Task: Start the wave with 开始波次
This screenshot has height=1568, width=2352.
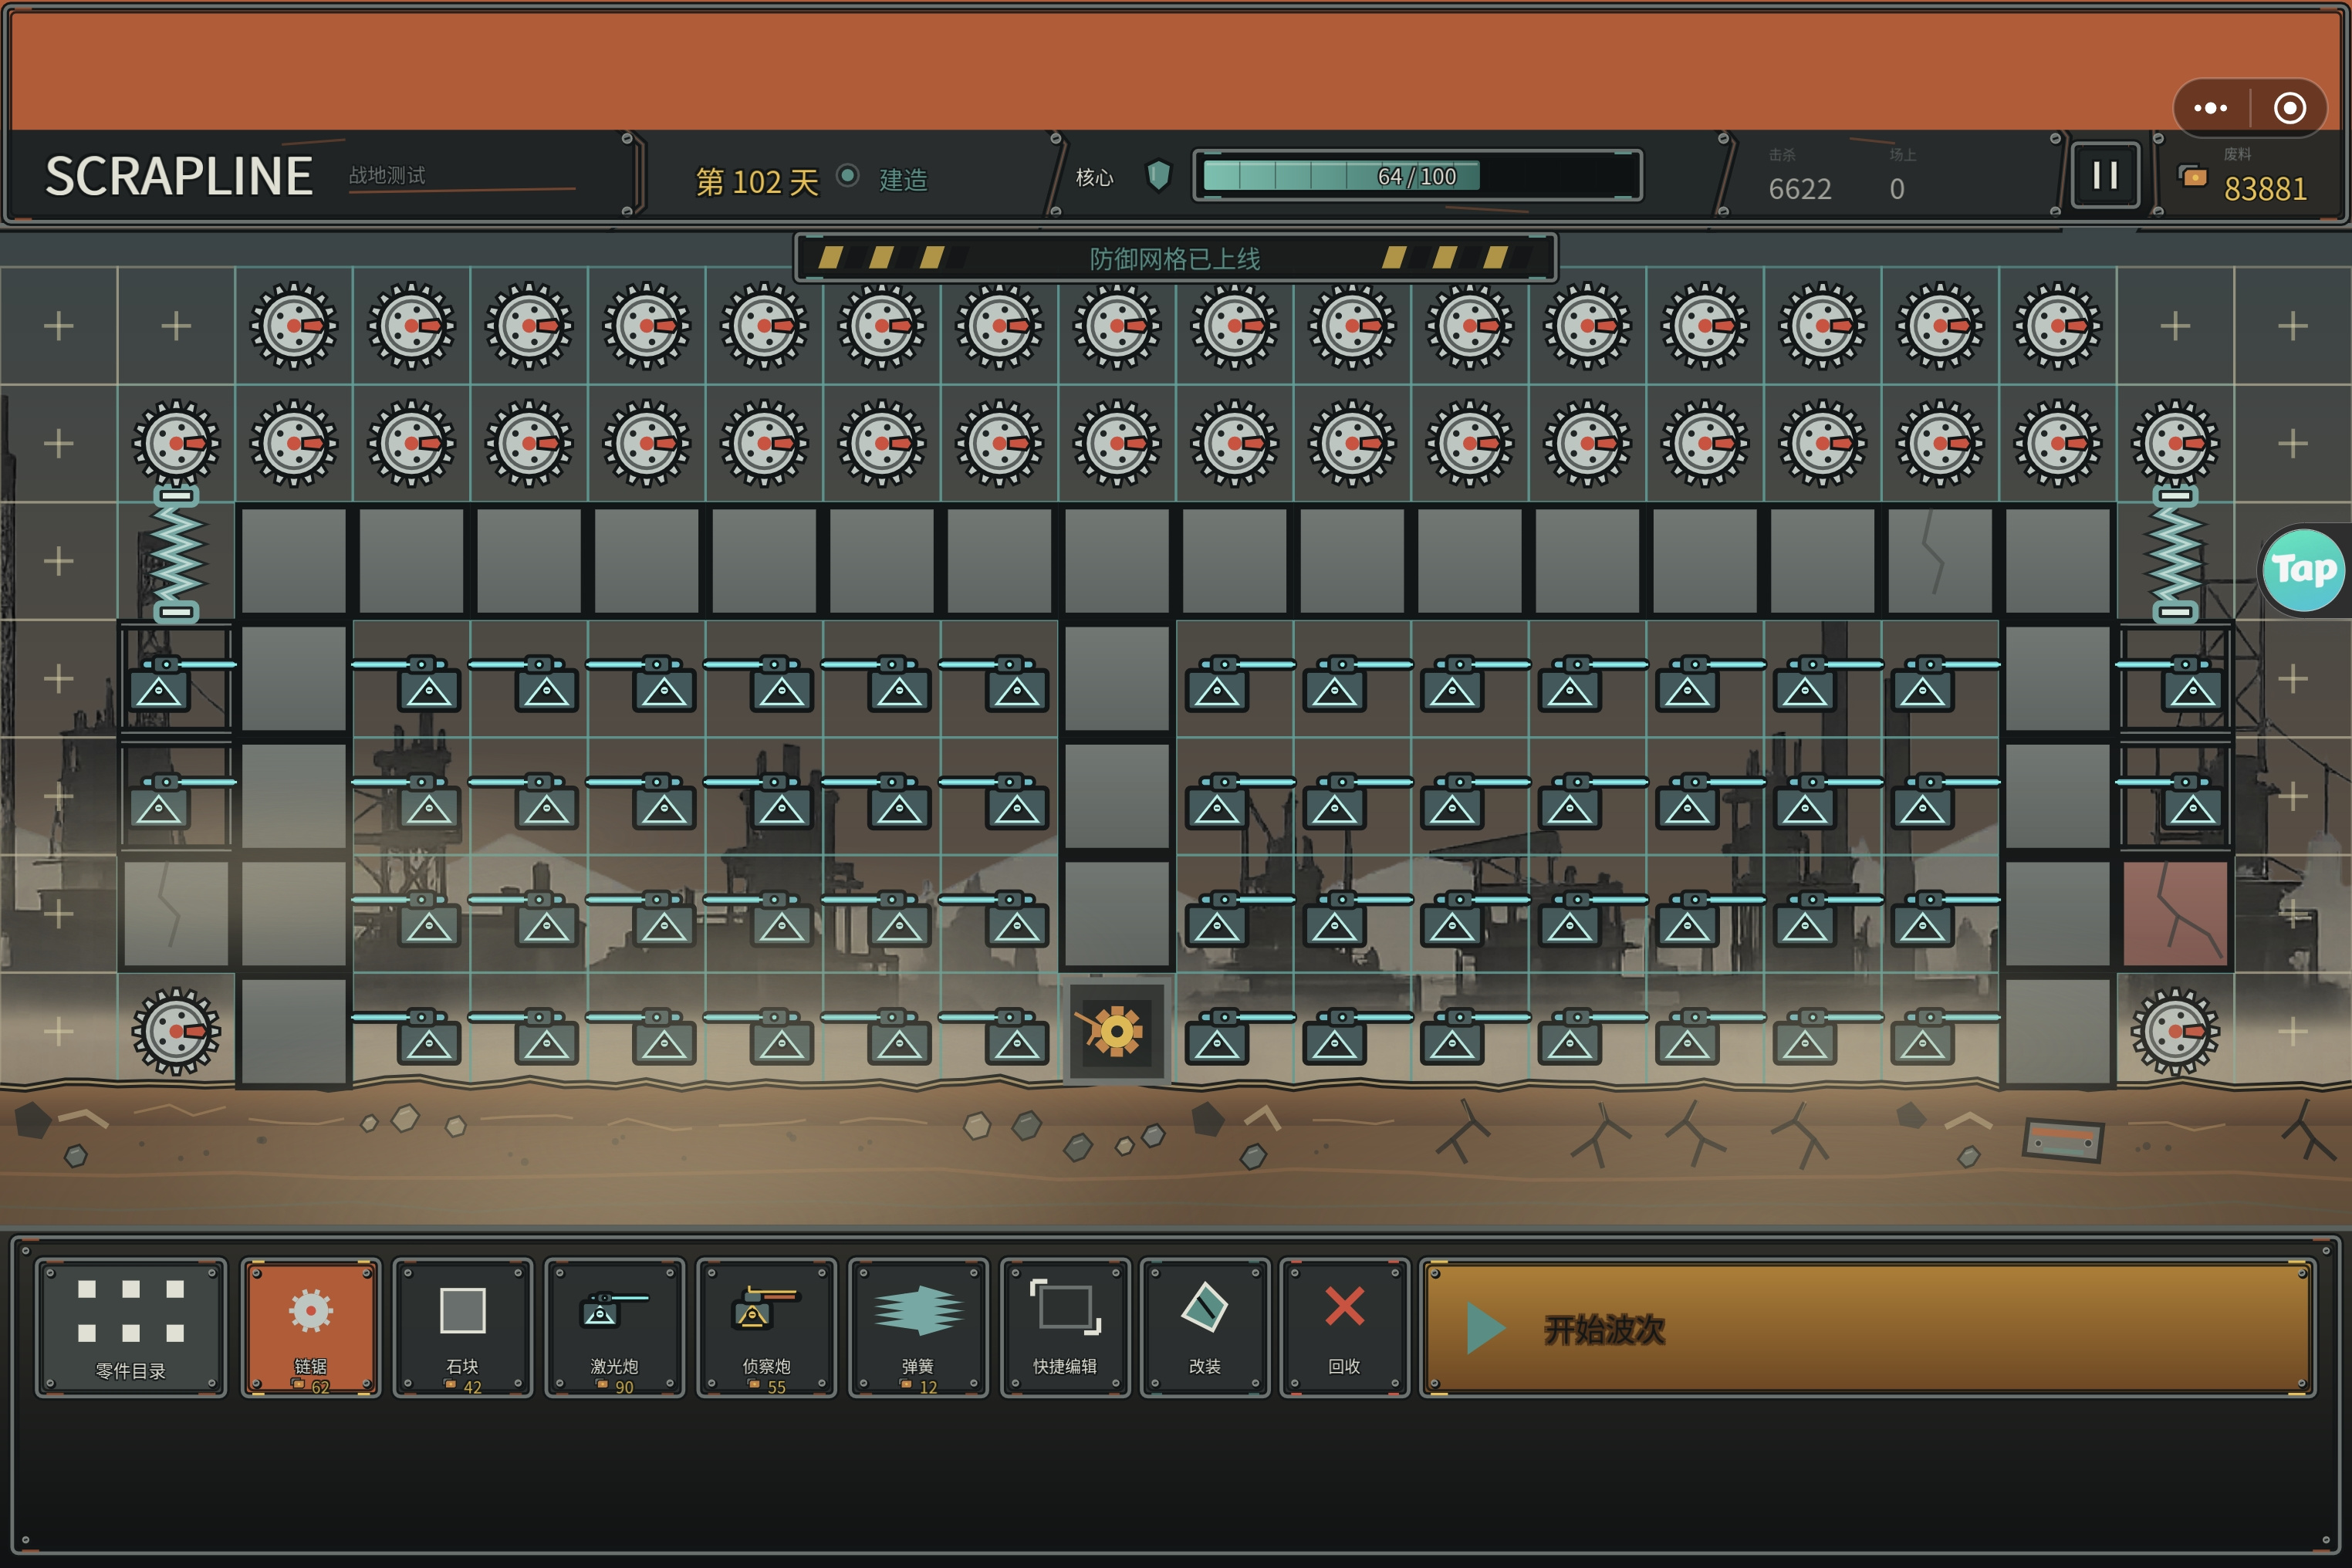Action: coord(1868,1328)
